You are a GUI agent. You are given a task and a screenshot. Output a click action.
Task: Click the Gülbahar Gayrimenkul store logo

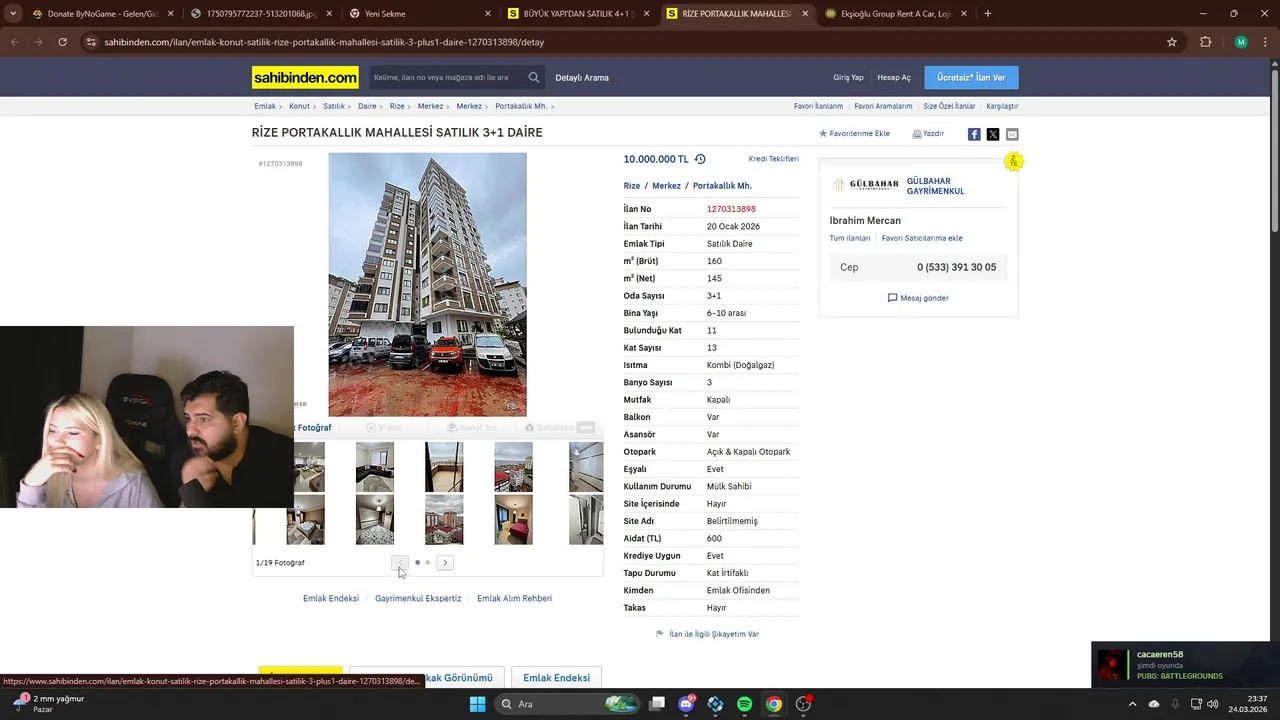pyautogui.click(x=867, y=185)
